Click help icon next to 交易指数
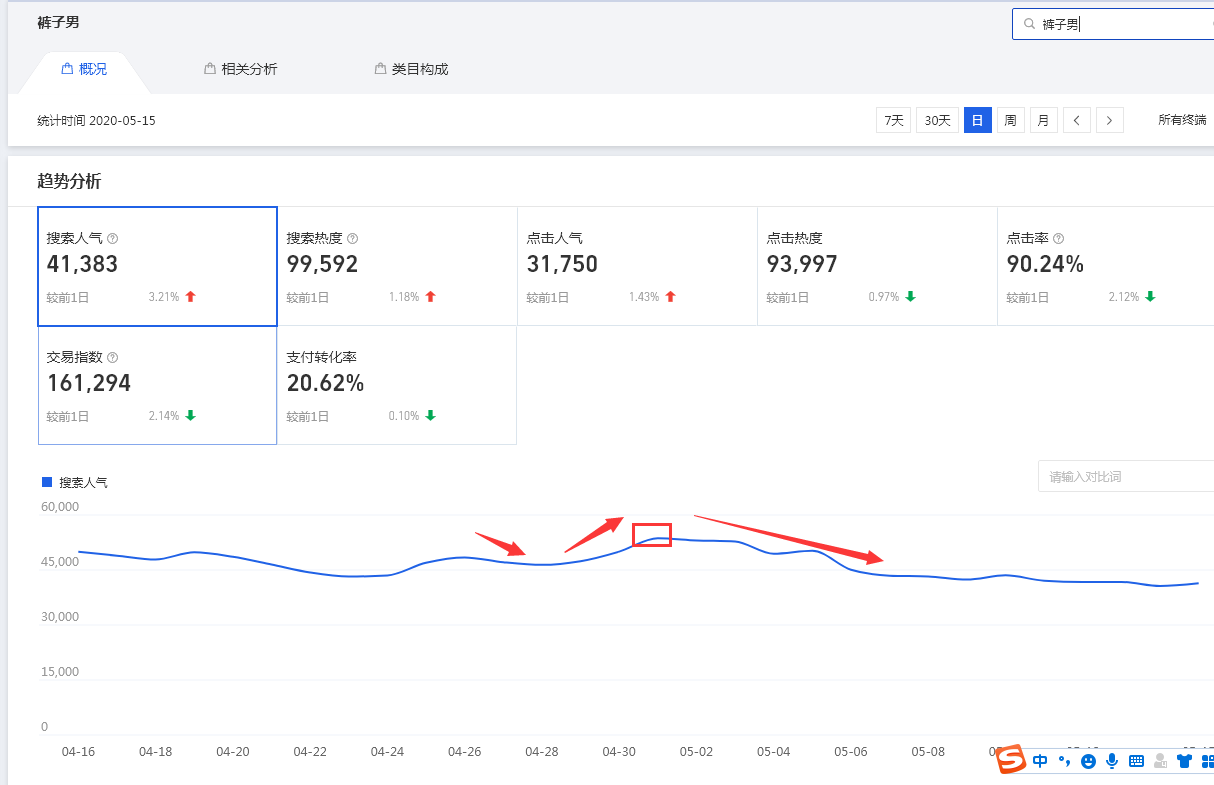Image resolution: width=1214 pixels, height=785 pixels. click(113, 358)
